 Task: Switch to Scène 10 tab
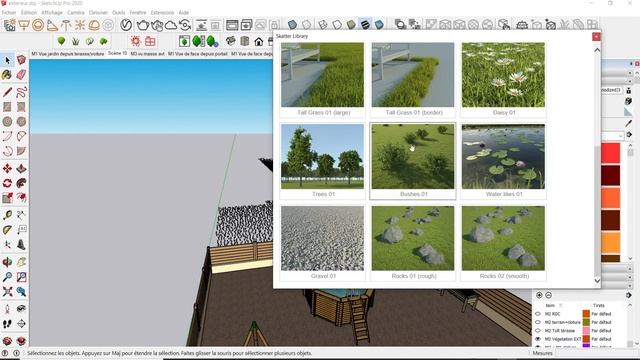[x=118, y=53]
